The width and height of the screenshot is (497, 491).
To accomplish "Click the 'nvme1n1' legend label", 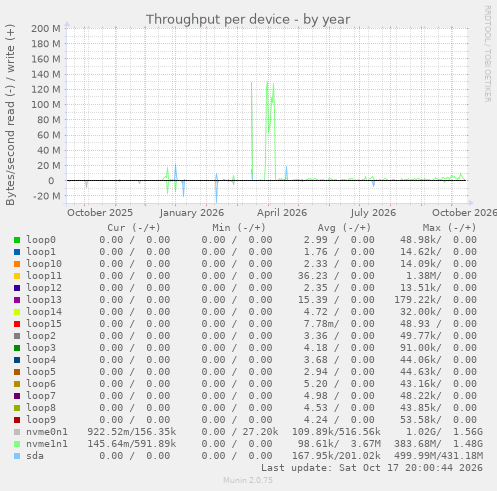I will click(x=47, y=444).
